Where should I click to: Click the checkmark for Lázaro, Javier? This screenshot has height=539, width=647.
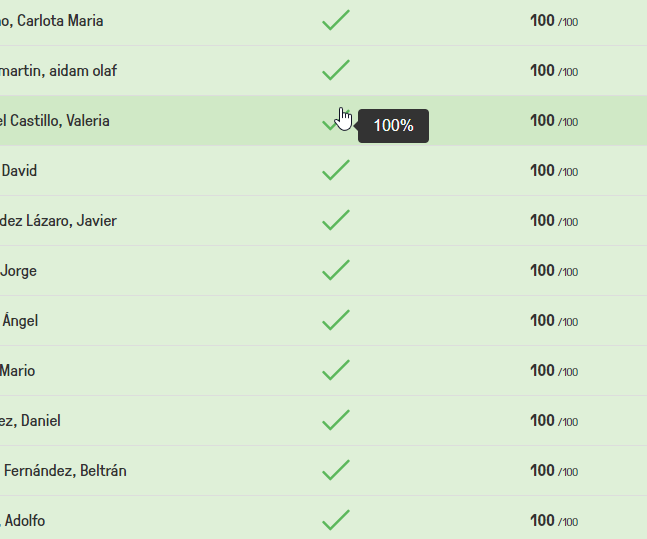[336, 220]
